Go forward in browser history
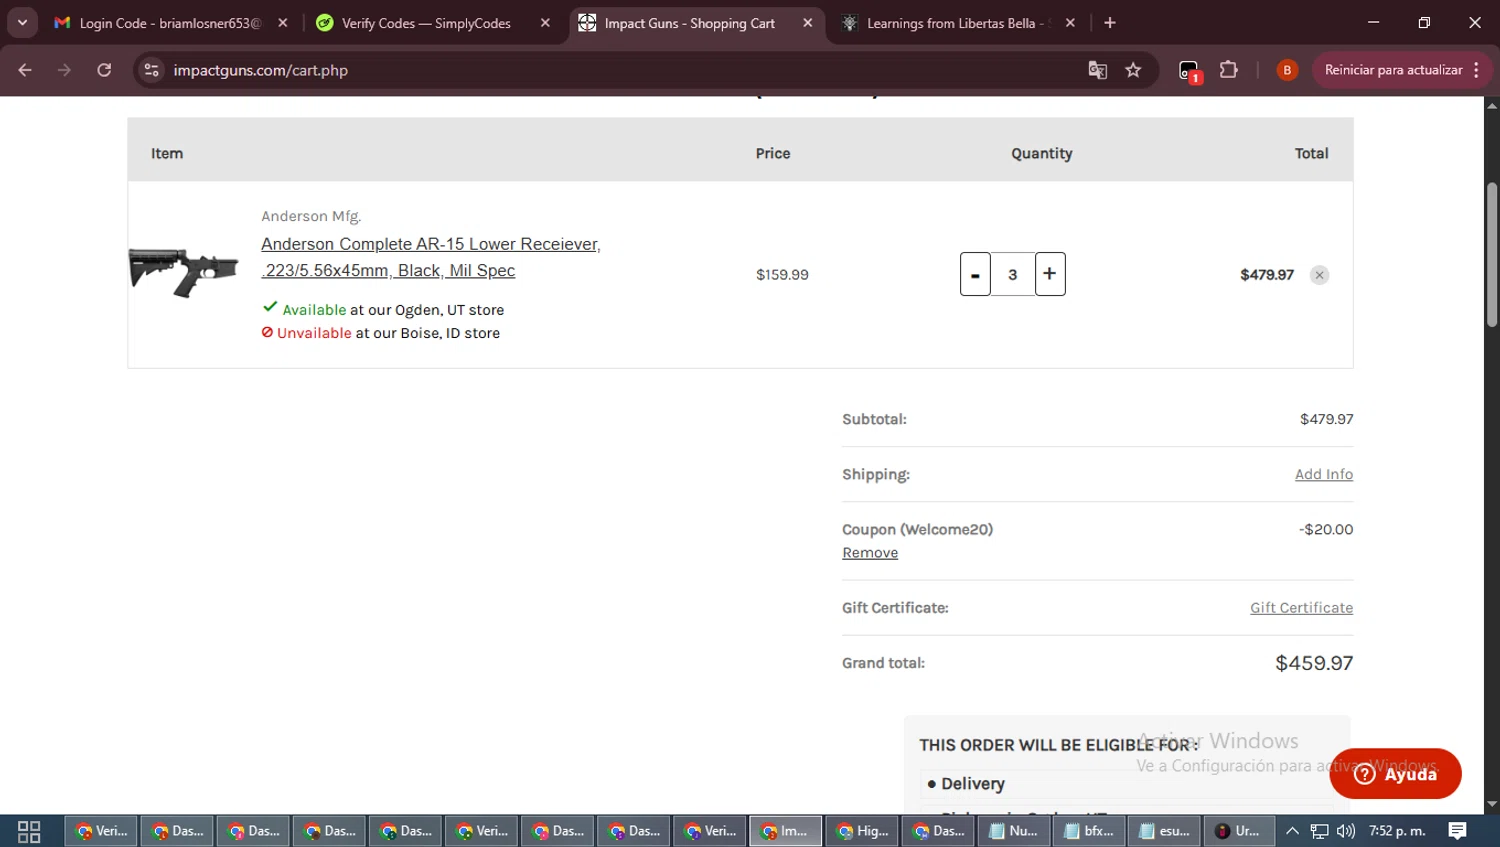This screenshot has width=1500, height=847. click(x=64, y=70)
